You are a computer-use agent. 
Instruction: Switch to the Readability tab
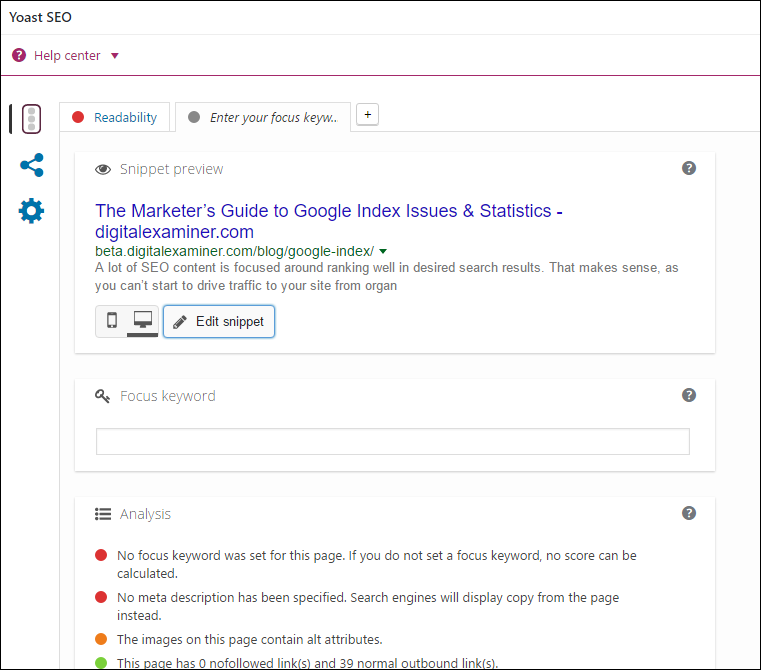coord(115,117)
